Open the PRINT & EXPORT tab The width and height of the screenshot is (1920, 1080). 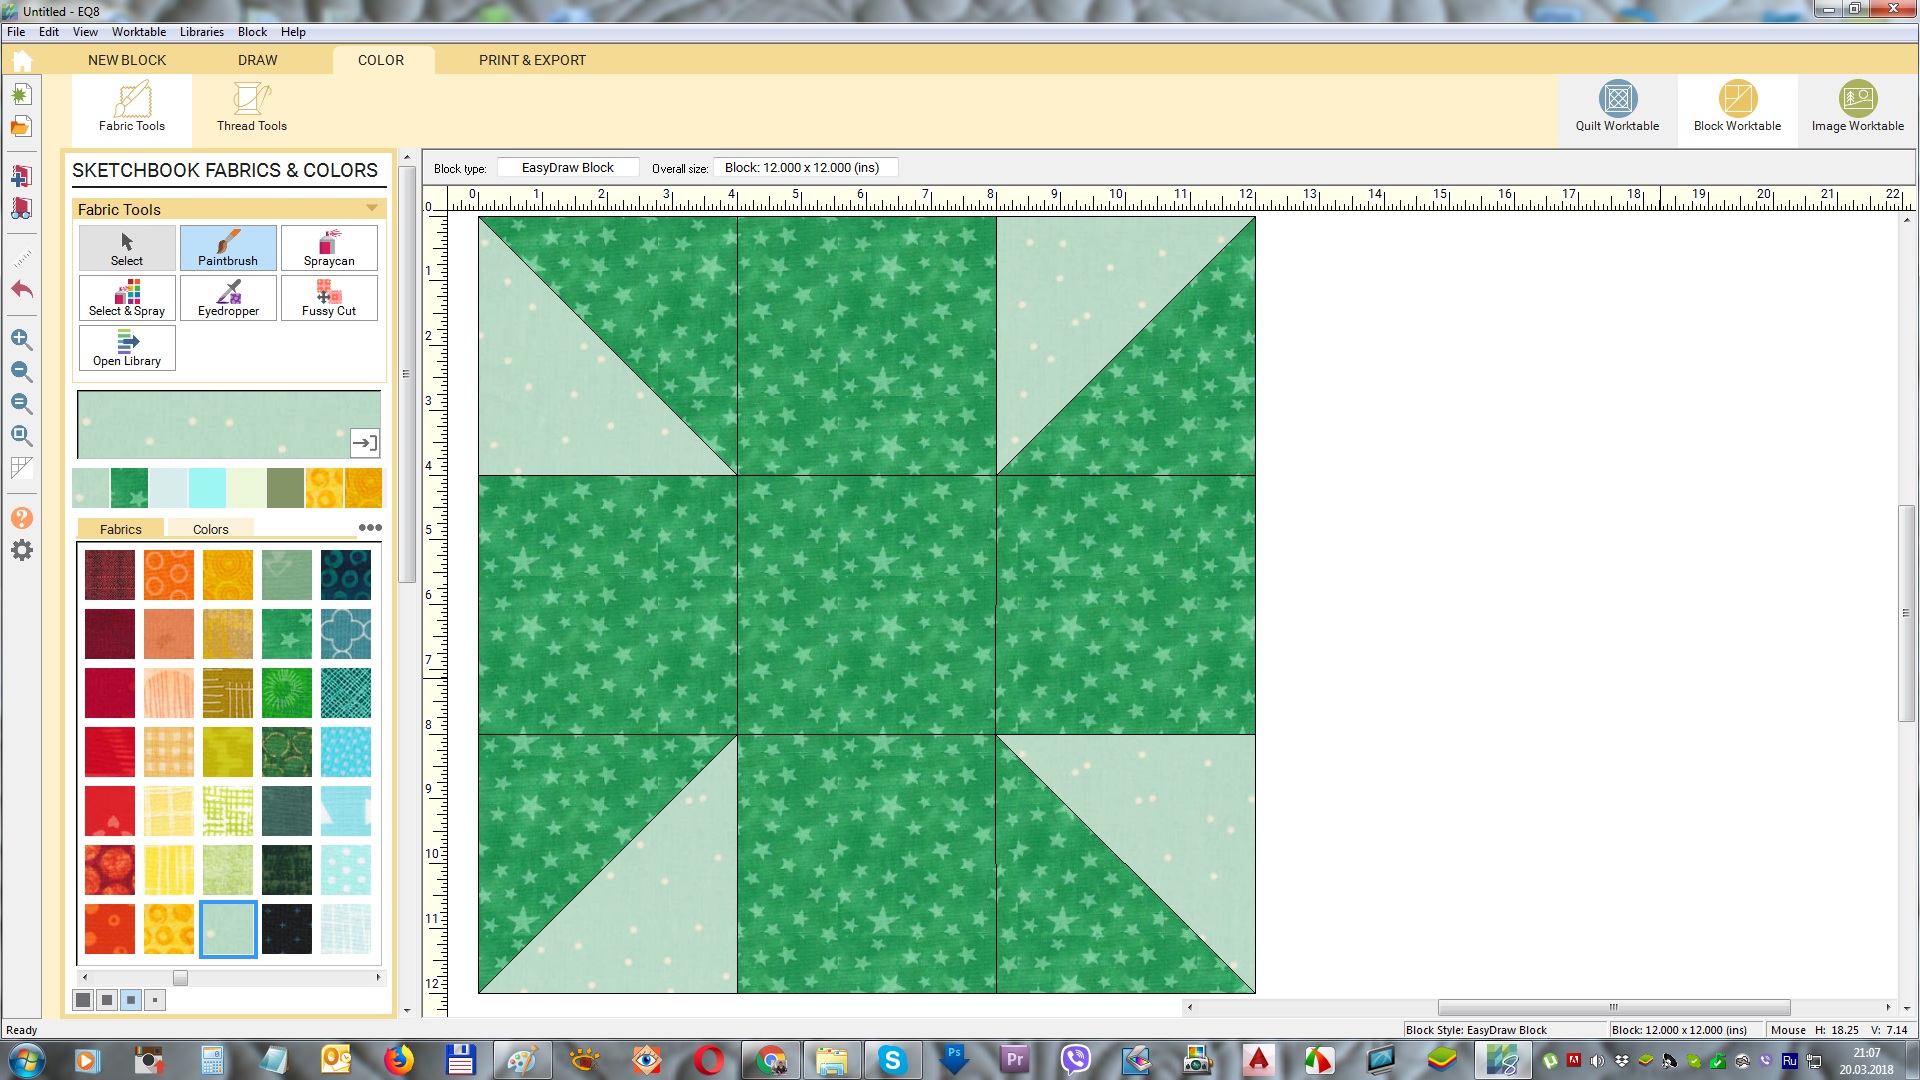pyautogui.click(x=532, y=60)
